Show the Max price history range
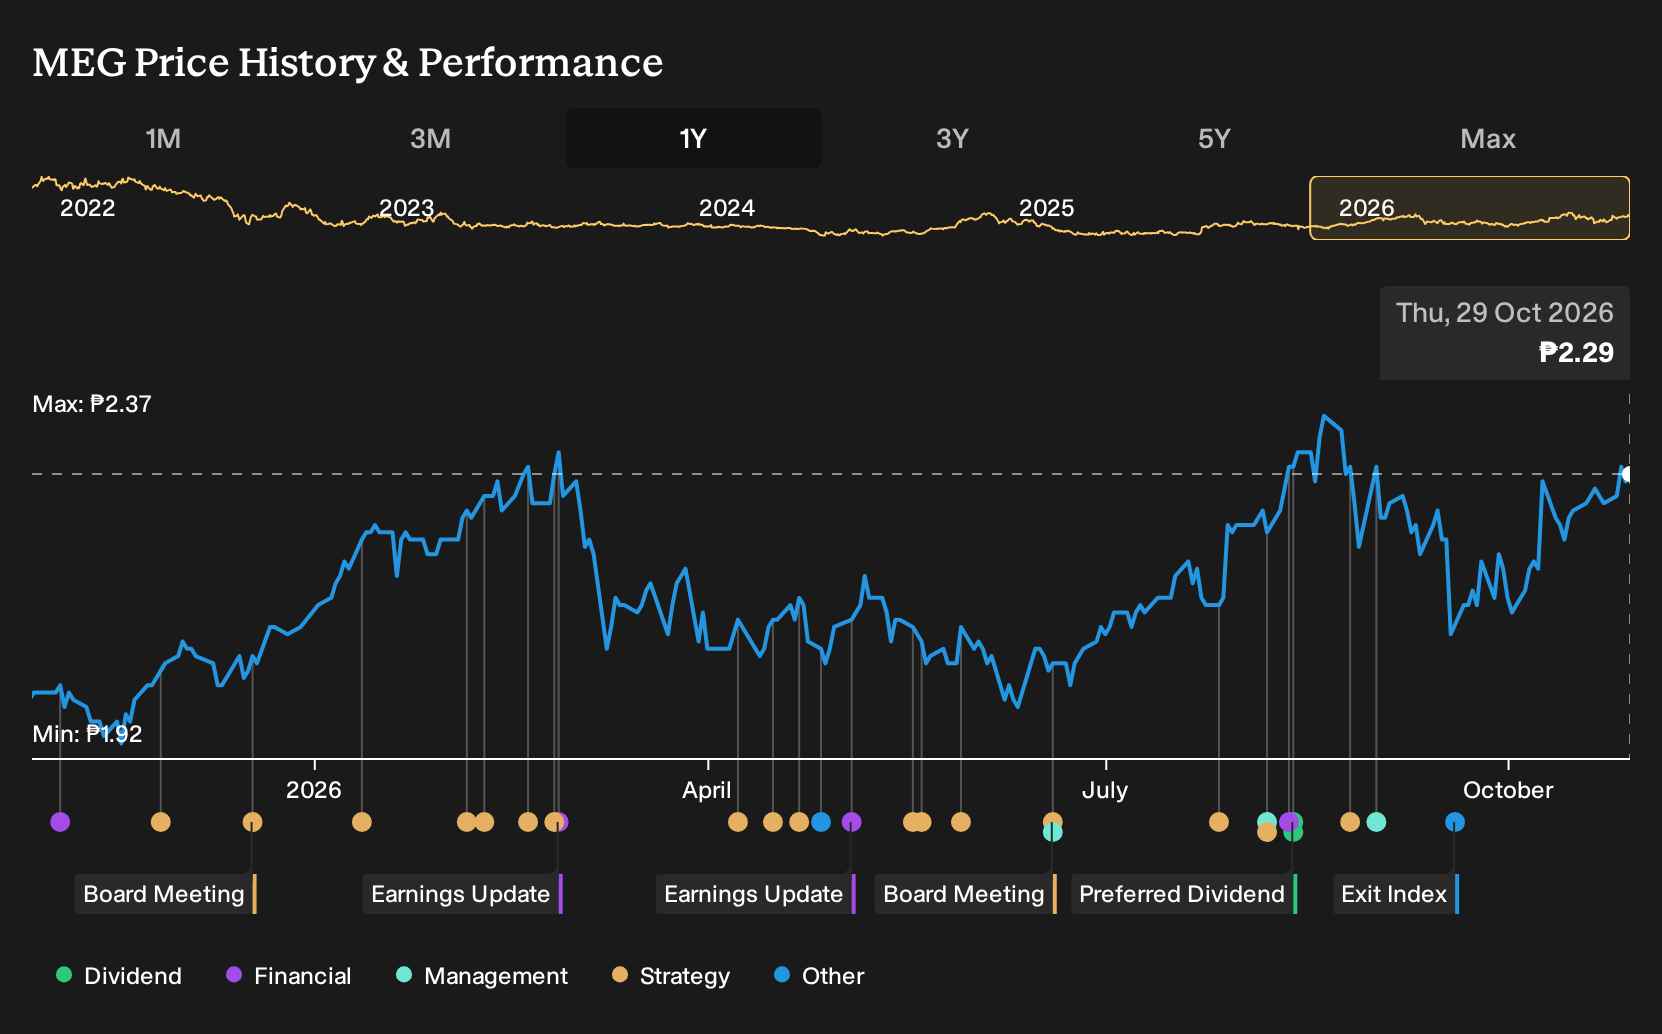Screen dimensions: 1662x1034 [x=1488, y=138]
